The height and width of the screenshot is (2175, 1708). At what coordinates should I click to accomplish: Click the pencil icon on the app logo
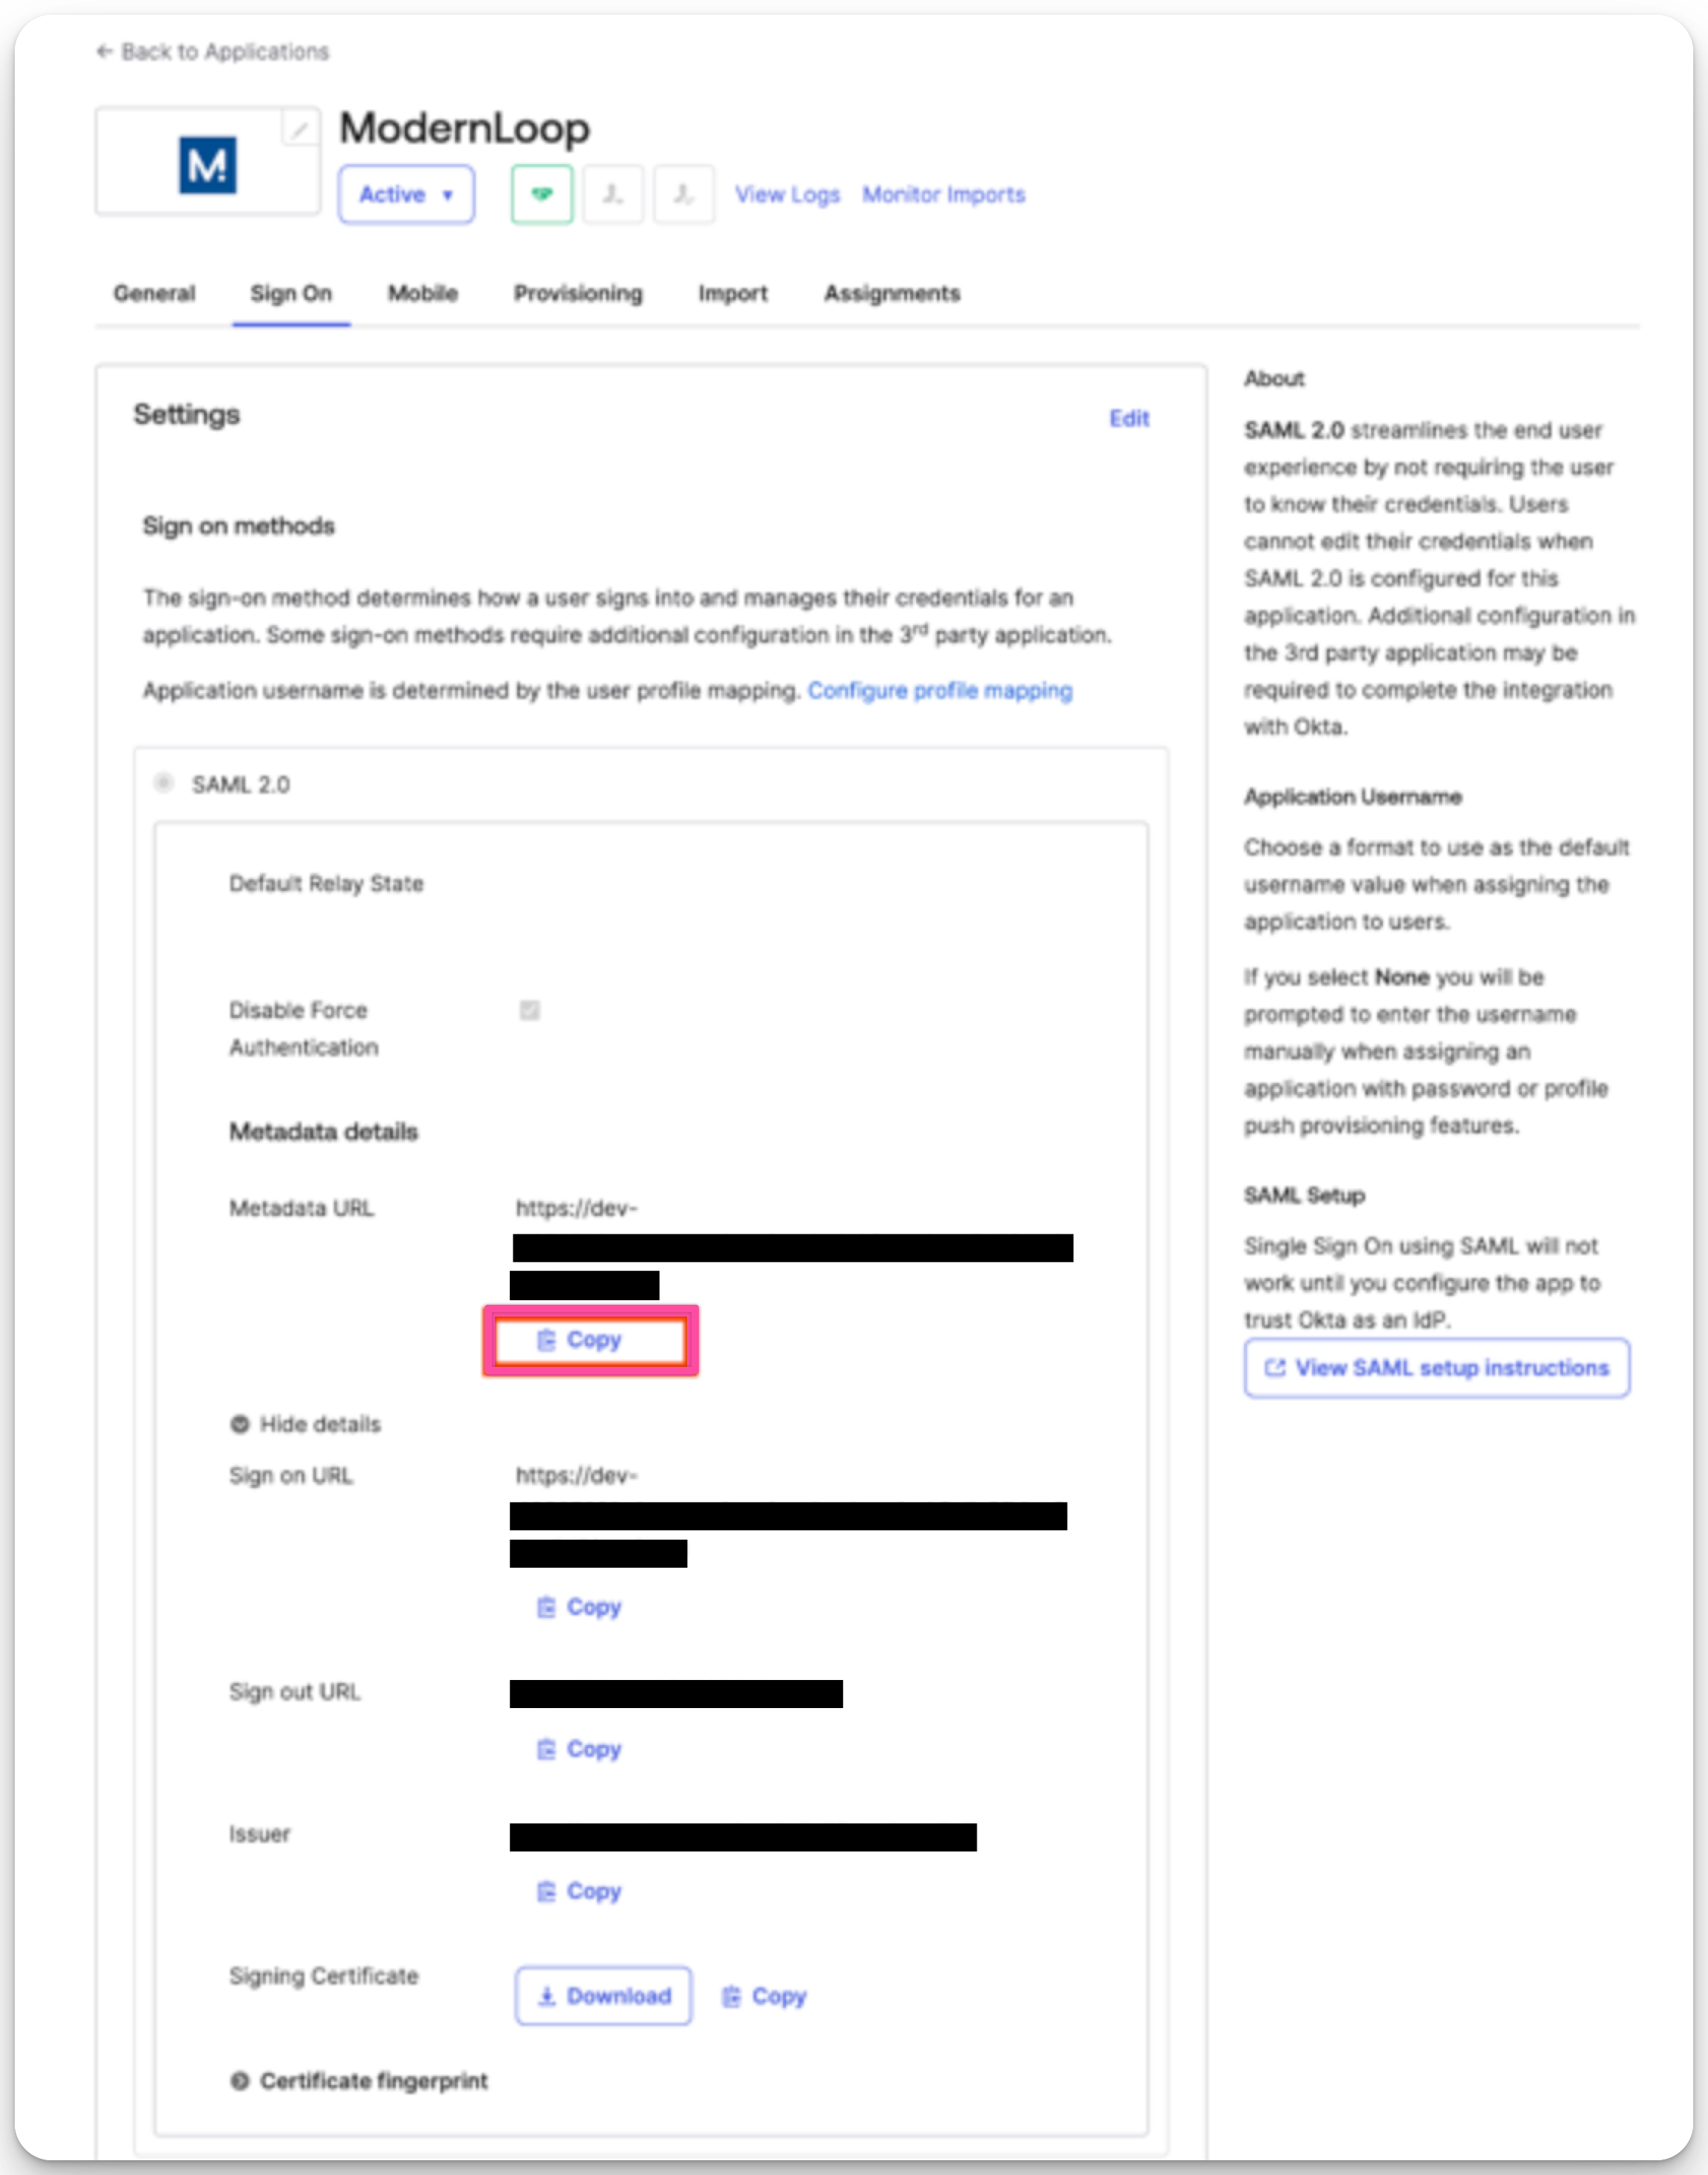tap(299, 129)
